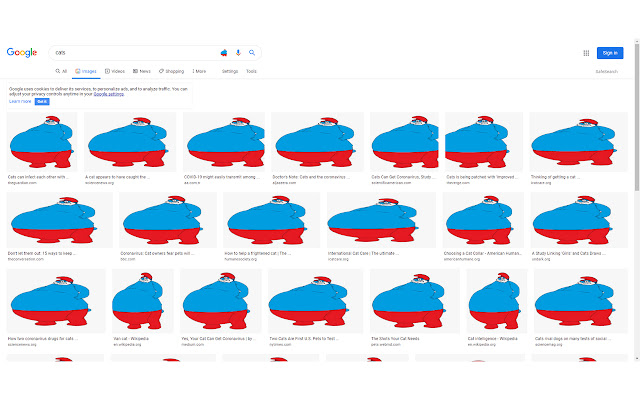Open thumbnail for International Cat Care
Screen dimensions: 640x400
(381, 220)
